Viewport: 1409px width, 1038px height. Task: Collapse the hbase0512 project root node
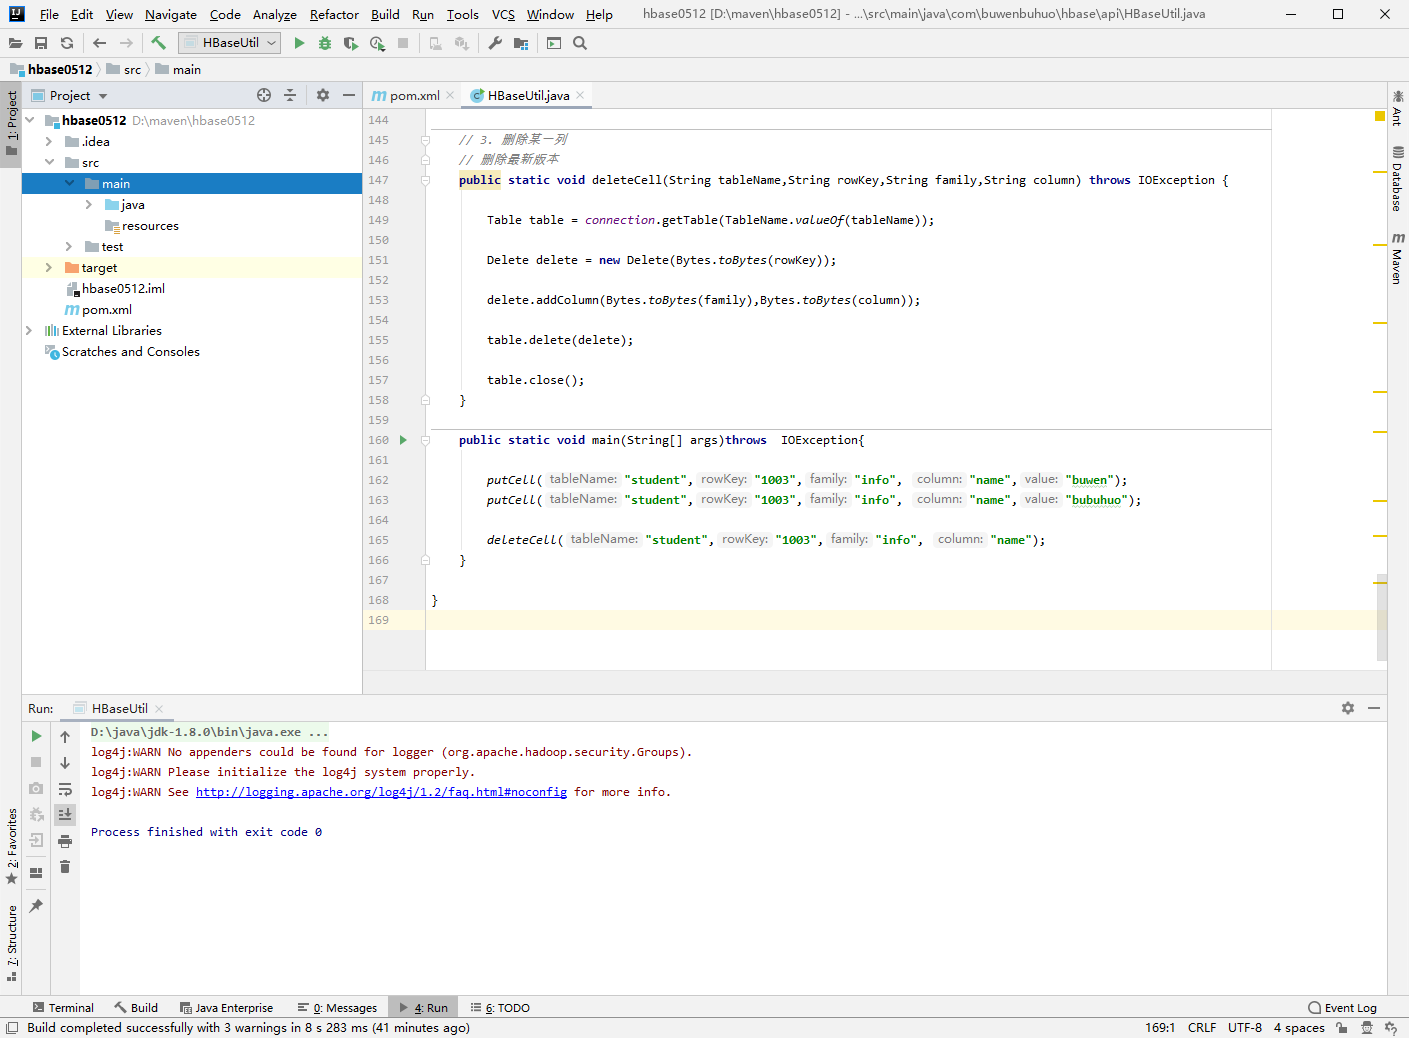[x=30, y=120]
